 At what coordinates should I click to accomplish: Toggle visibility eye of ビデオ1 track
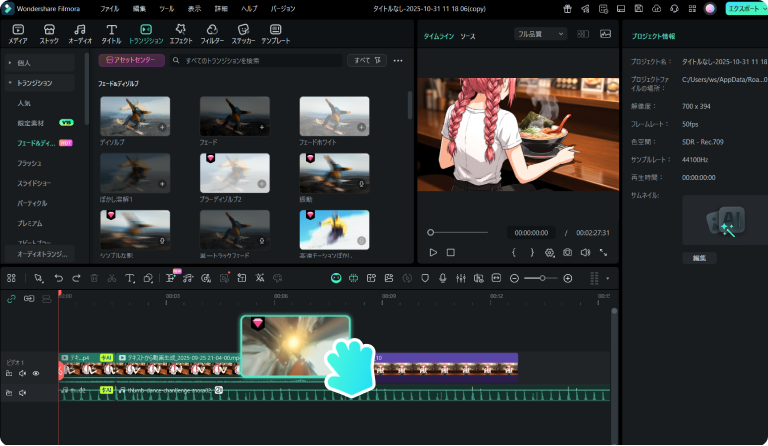tap(35, 373)
